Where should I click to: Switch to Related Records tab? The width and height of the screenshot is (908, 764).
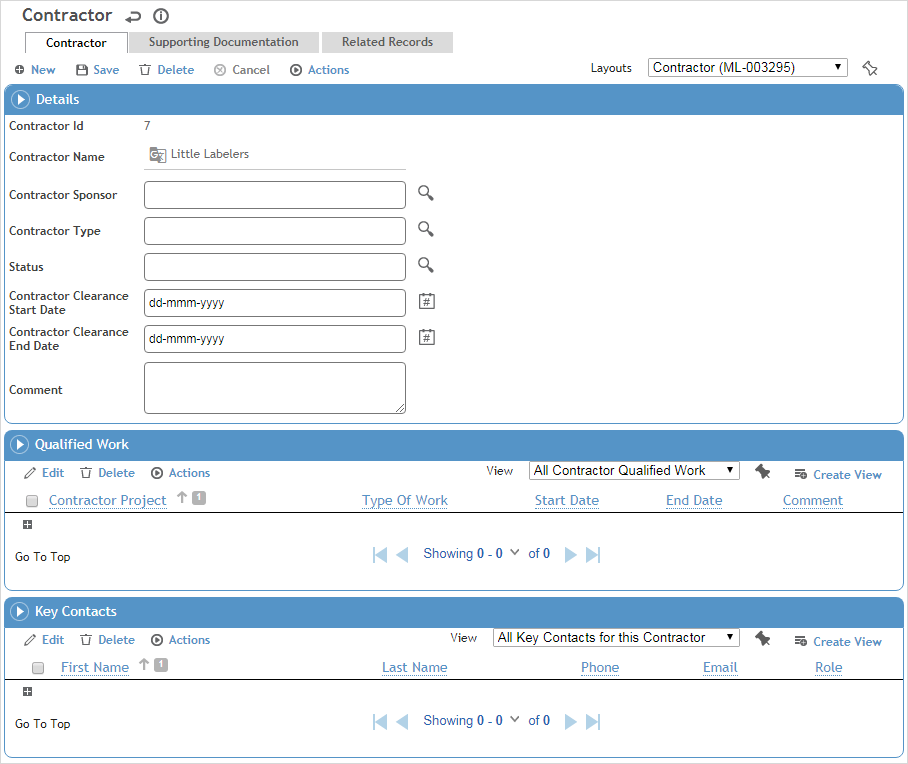[x=387, y=42]
